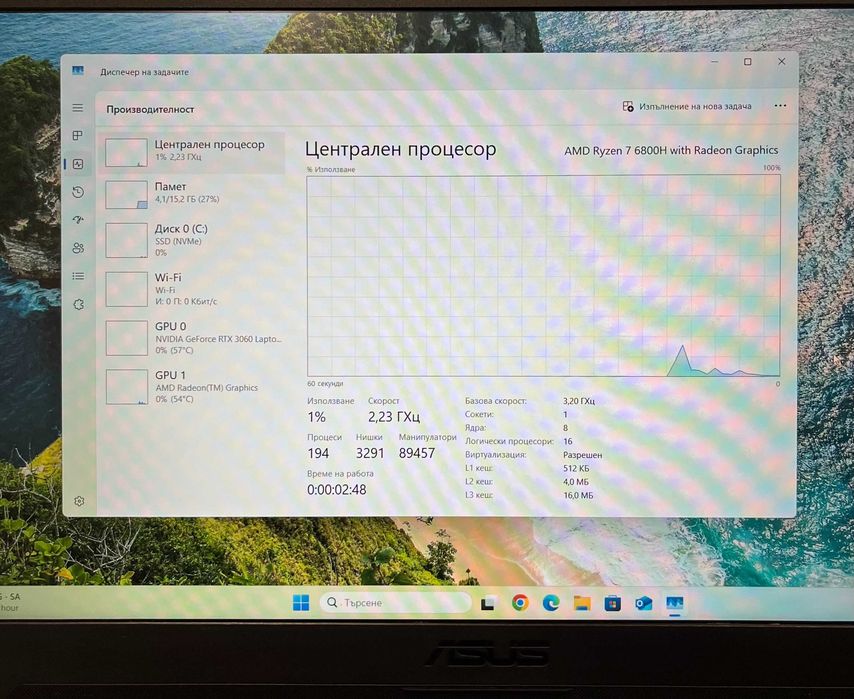Open Startup apps icon in sidebar
The height and width of the screenshot is (699, 854).
click(x=78, y=220)
